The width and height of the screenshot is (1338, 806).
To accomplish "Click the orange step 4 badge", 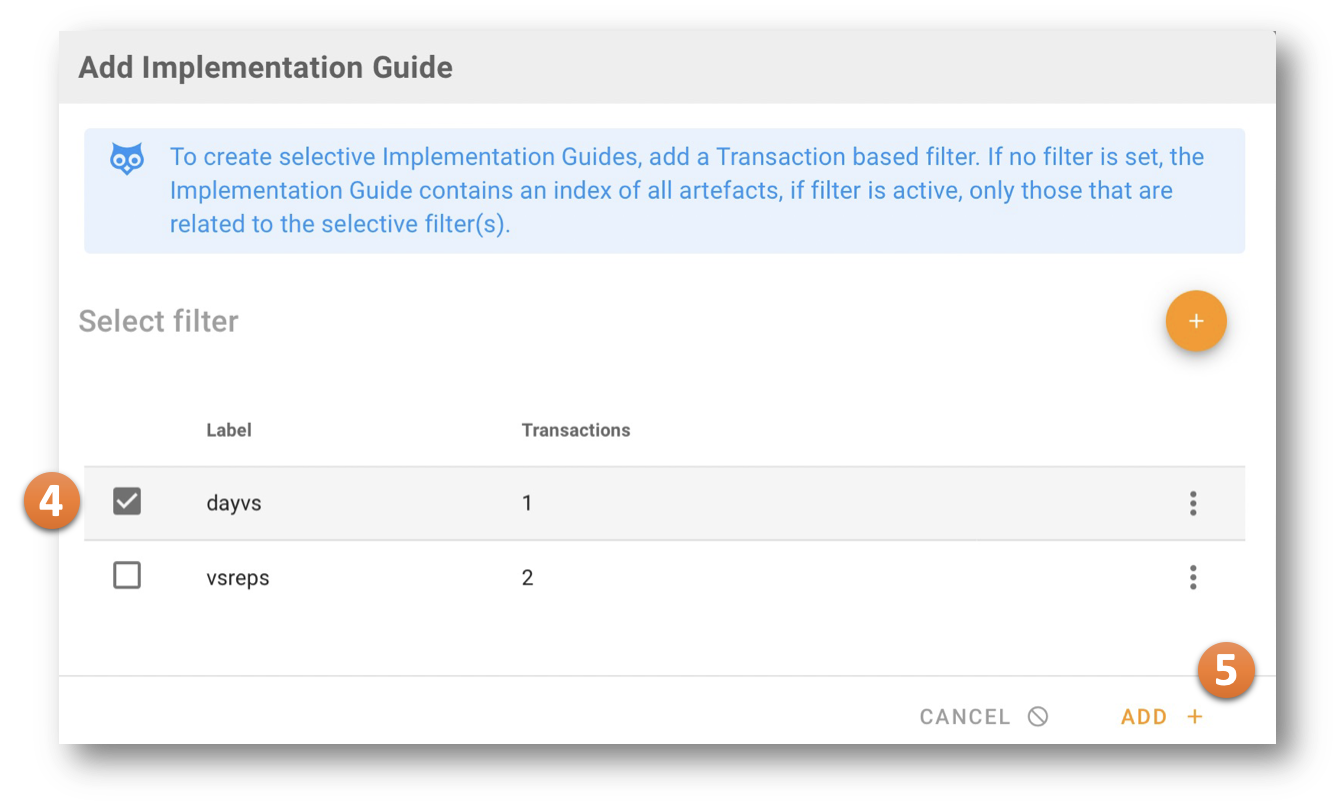I will (x=51, y=502).
